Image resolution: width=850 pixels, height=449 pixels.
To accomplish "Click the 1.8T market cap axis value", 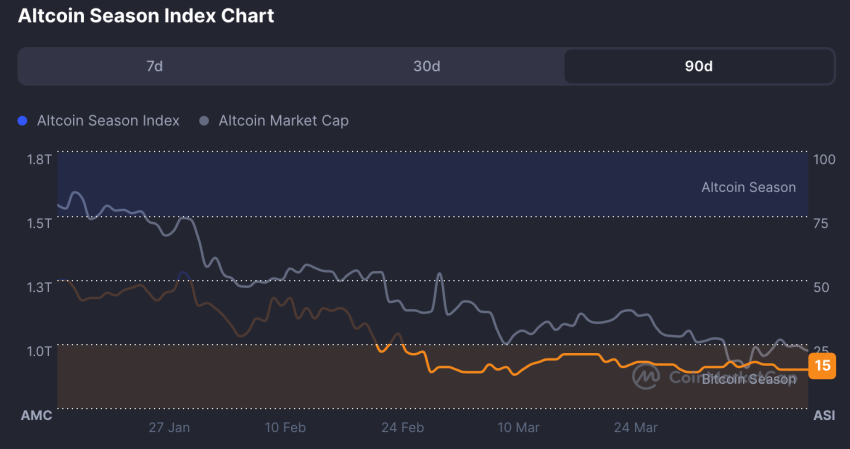I will click(x=39, y=159).
